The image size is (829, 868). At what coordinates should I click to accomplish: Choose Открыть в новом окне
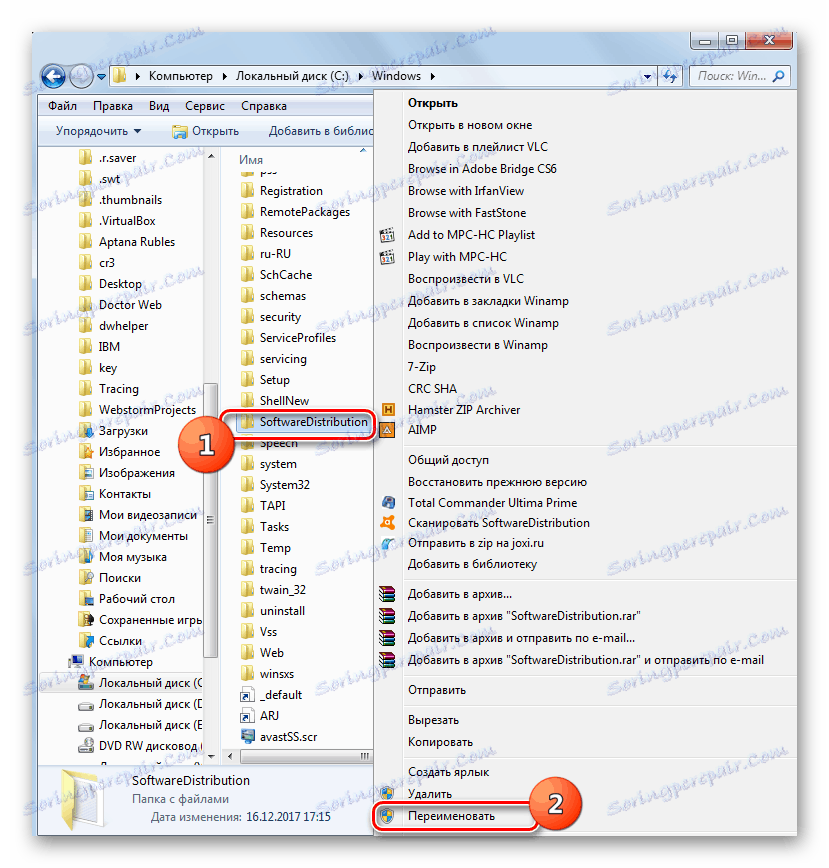click(x=470, y=125)
